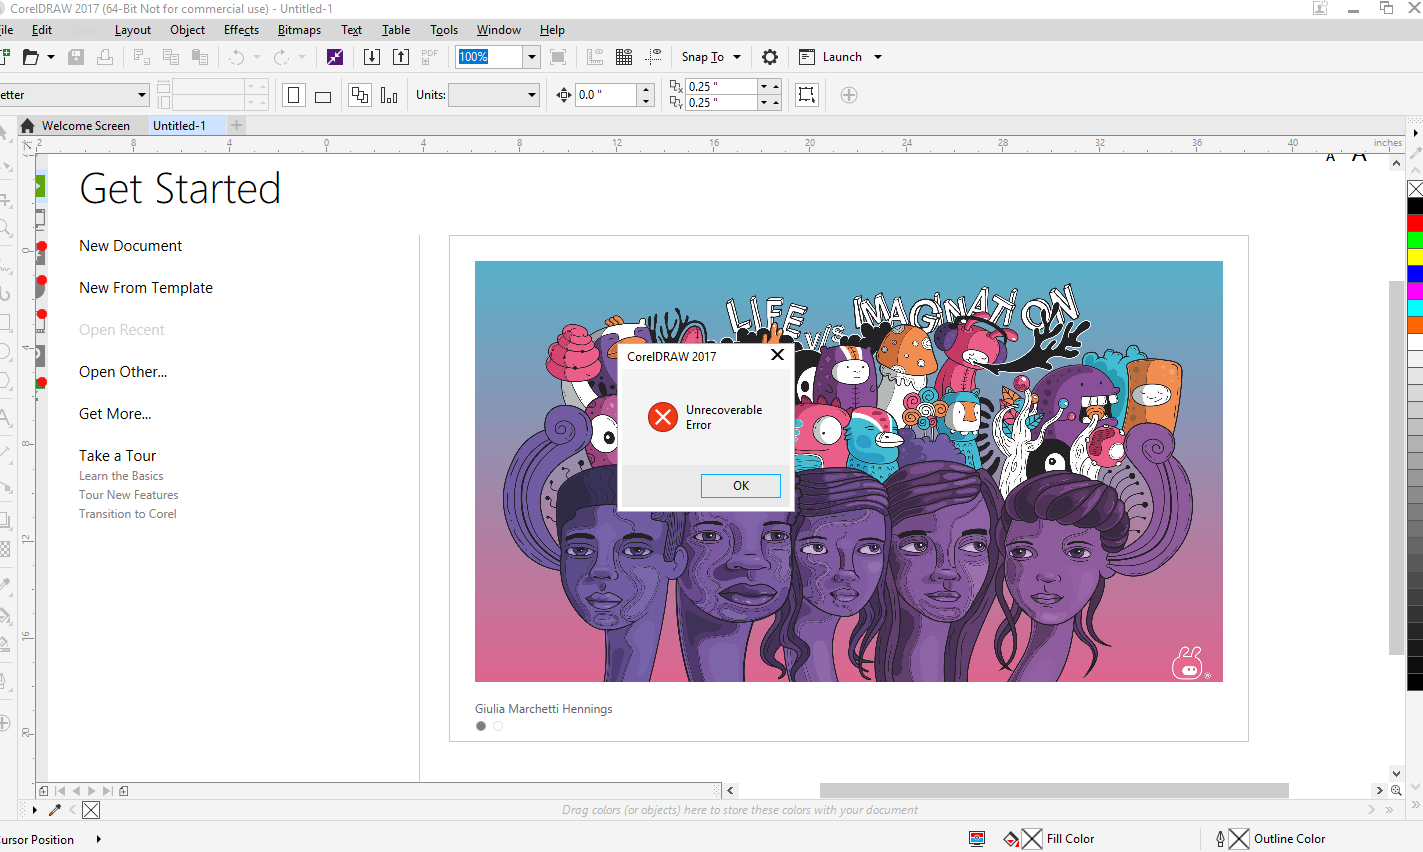Toggle portrait page orientation
1423x852 pixels.
(292, 94)
